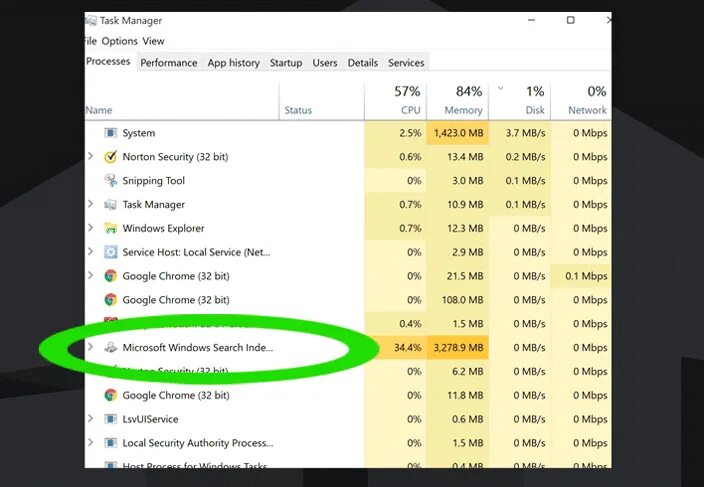
Task: Switch to the Details tab
Action: [x=363, y=63]
